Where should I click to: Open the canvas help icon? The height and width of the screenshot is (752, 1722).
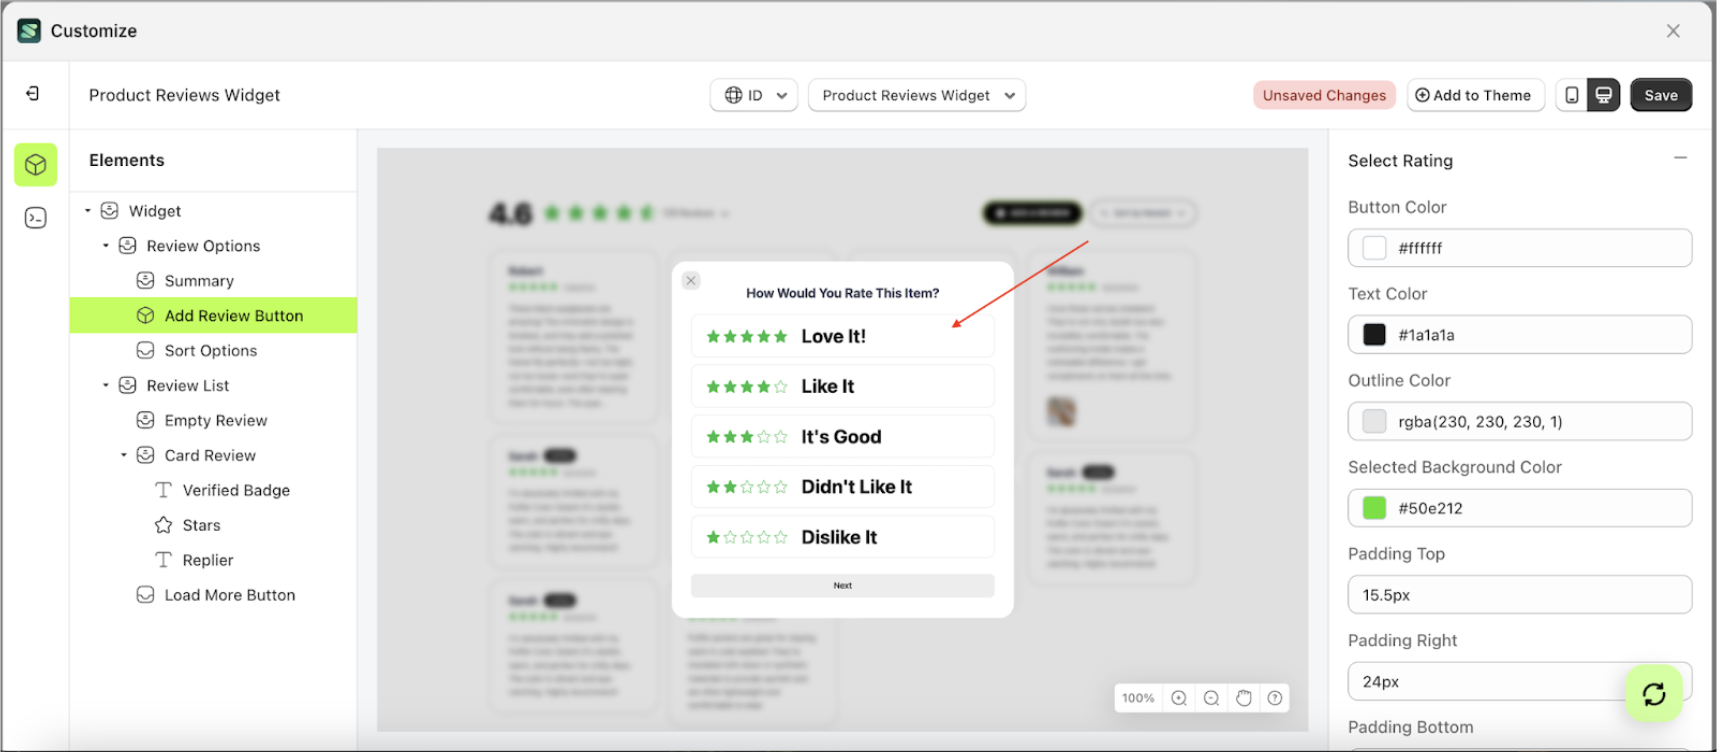coord(1275,698)
